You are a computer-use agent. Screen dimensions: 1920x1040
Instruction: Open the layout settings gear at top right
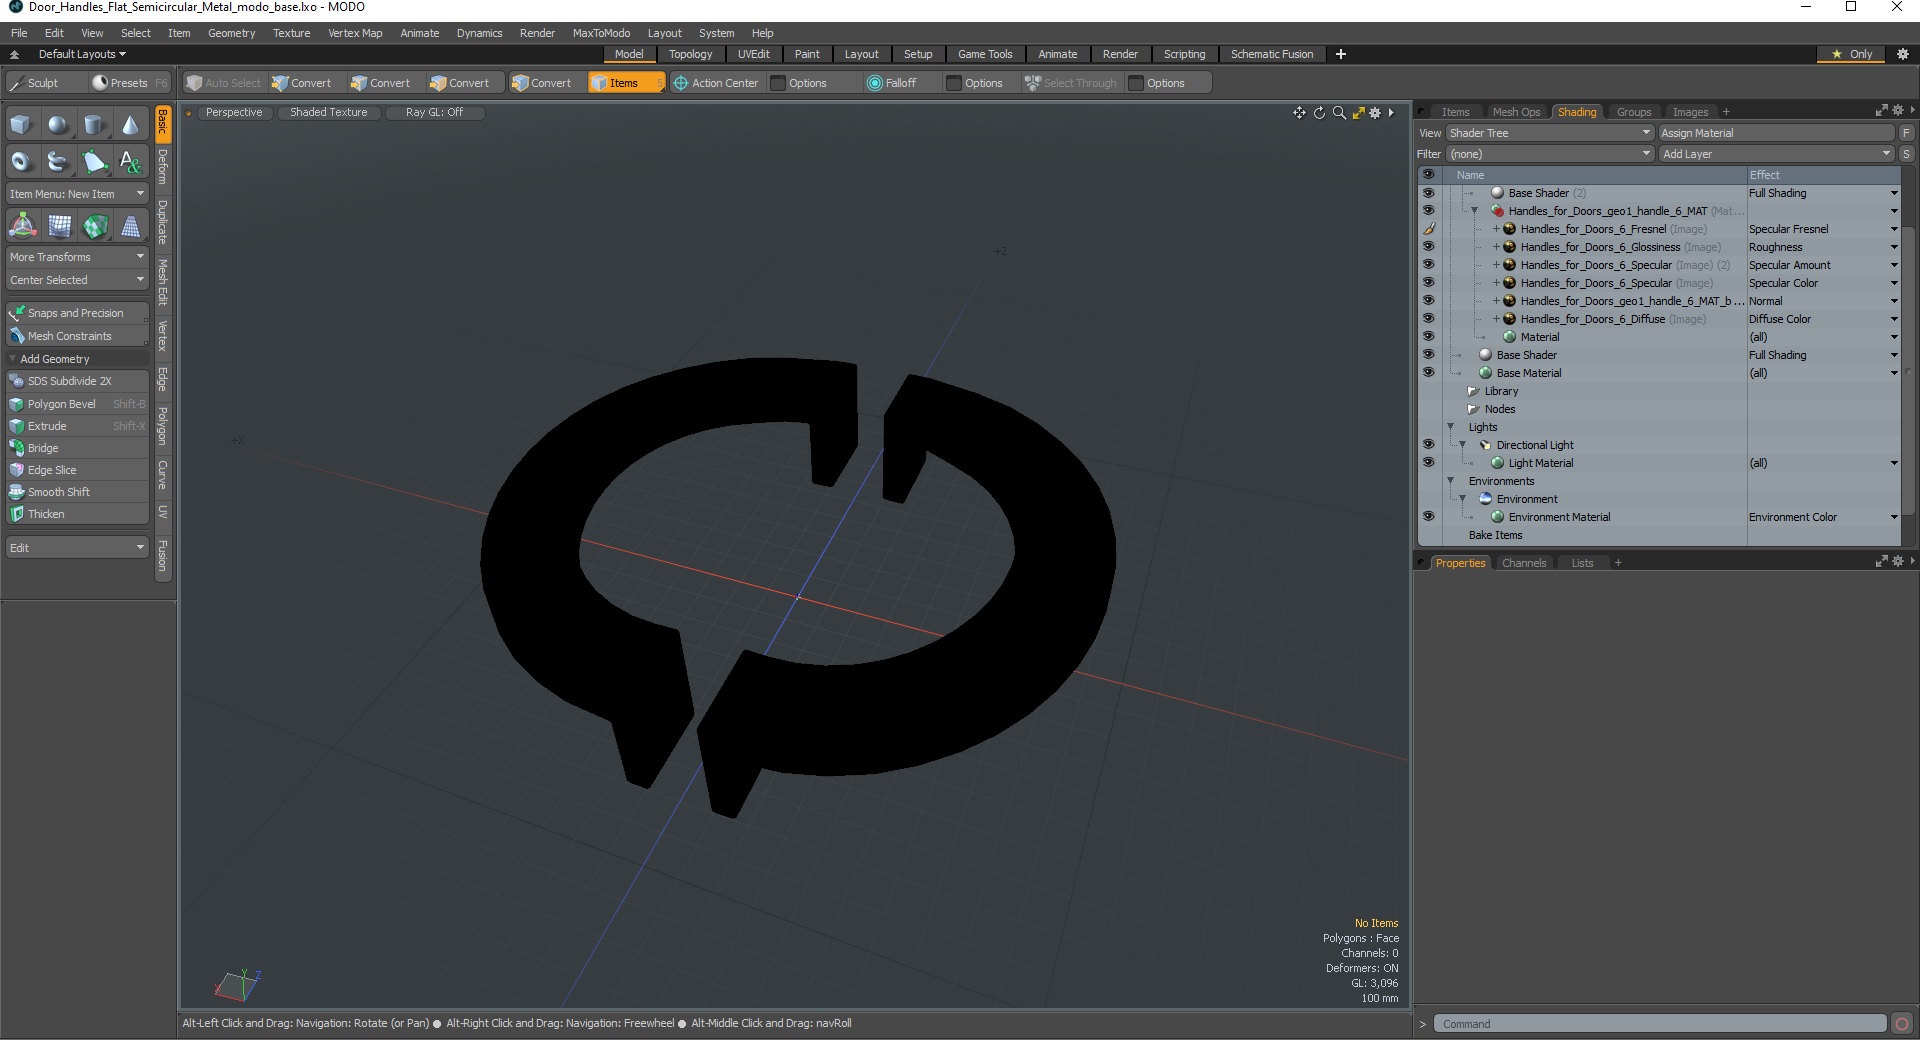point(1903,54)
